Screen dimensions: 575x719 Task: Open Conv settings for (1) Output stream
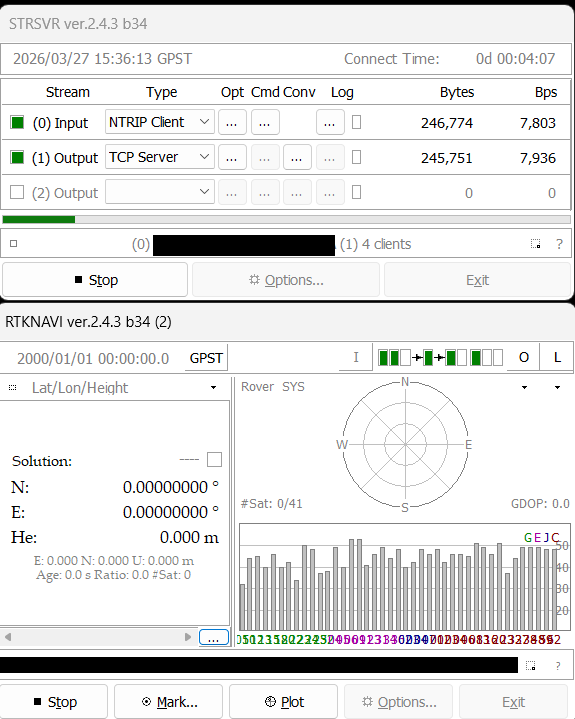(x=297, y=157)
